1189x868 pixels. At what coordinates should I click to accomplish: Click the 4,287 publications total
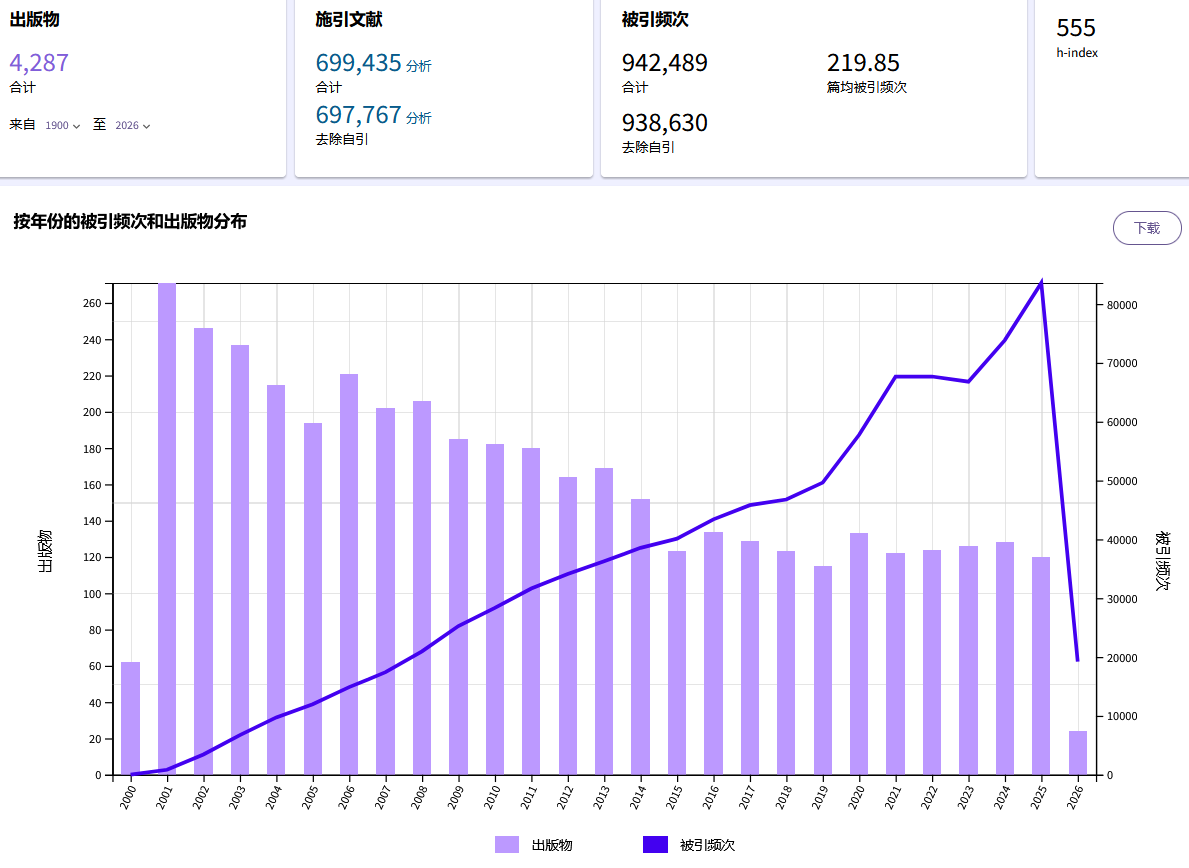[x=39, y=63]
